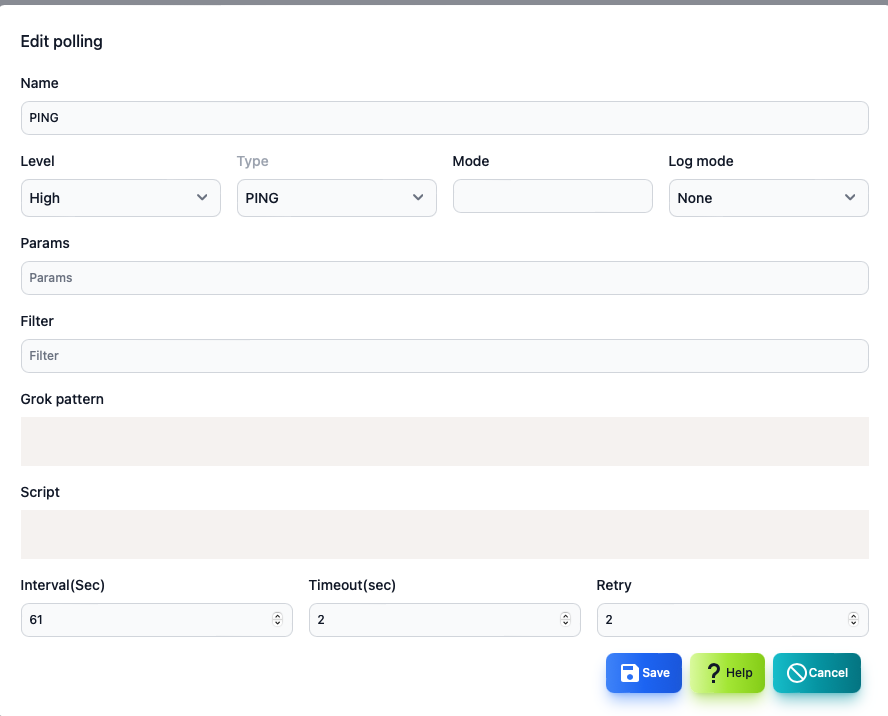This screenshot has width=888, height=716.
Task: Open the Type dropdown showing PING
Action: coord(336,198)
